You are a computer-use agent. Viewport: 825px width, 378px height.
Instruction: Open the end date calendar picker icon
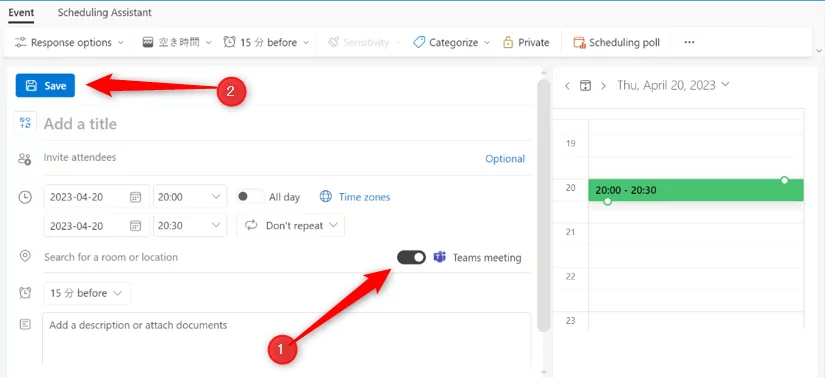click(135, 225)
